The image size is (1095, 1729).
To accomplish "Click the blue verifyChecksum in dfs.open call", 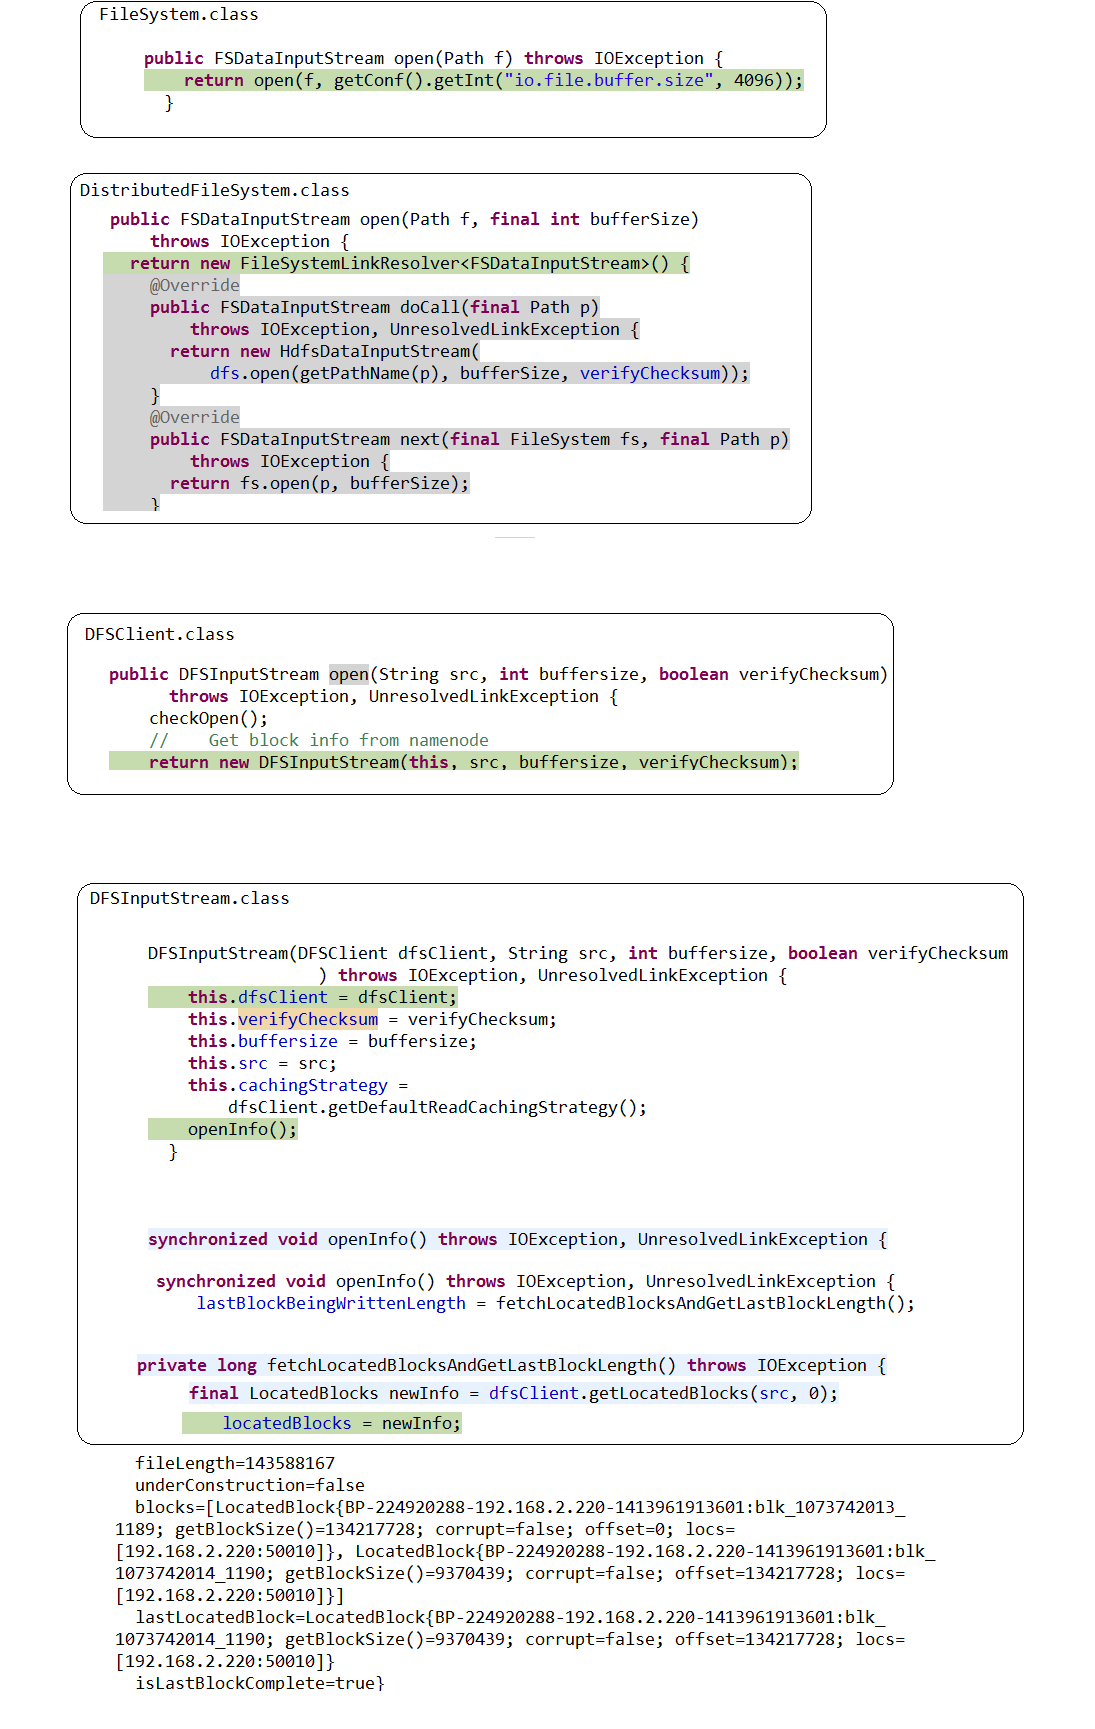I will (650, 374).
